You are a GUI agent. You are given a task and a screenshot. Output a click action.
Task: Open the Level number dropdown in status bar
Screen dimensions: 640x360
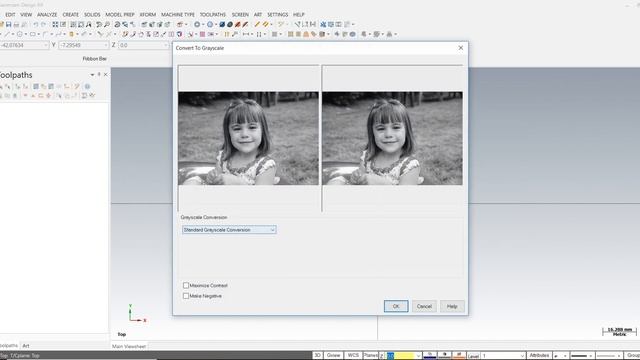(522, 356)
